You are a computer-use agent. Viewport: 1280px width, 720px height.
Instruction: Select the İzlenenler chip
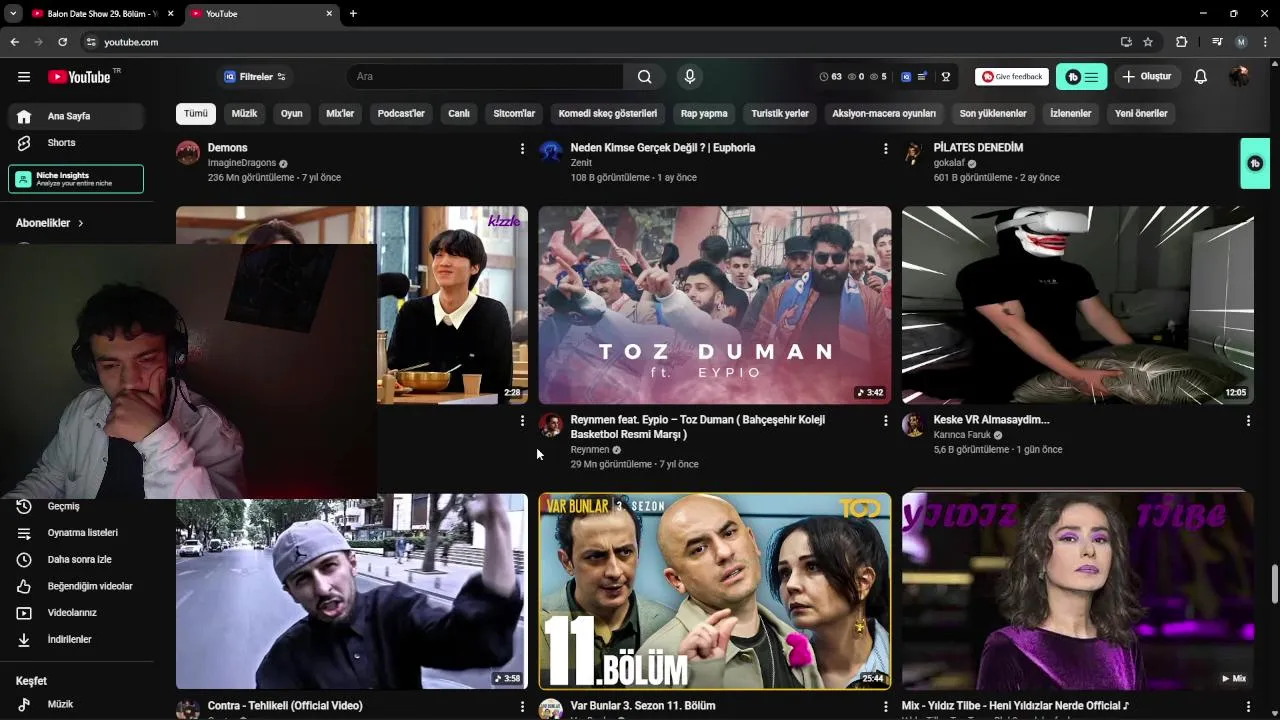(1071, 114)
